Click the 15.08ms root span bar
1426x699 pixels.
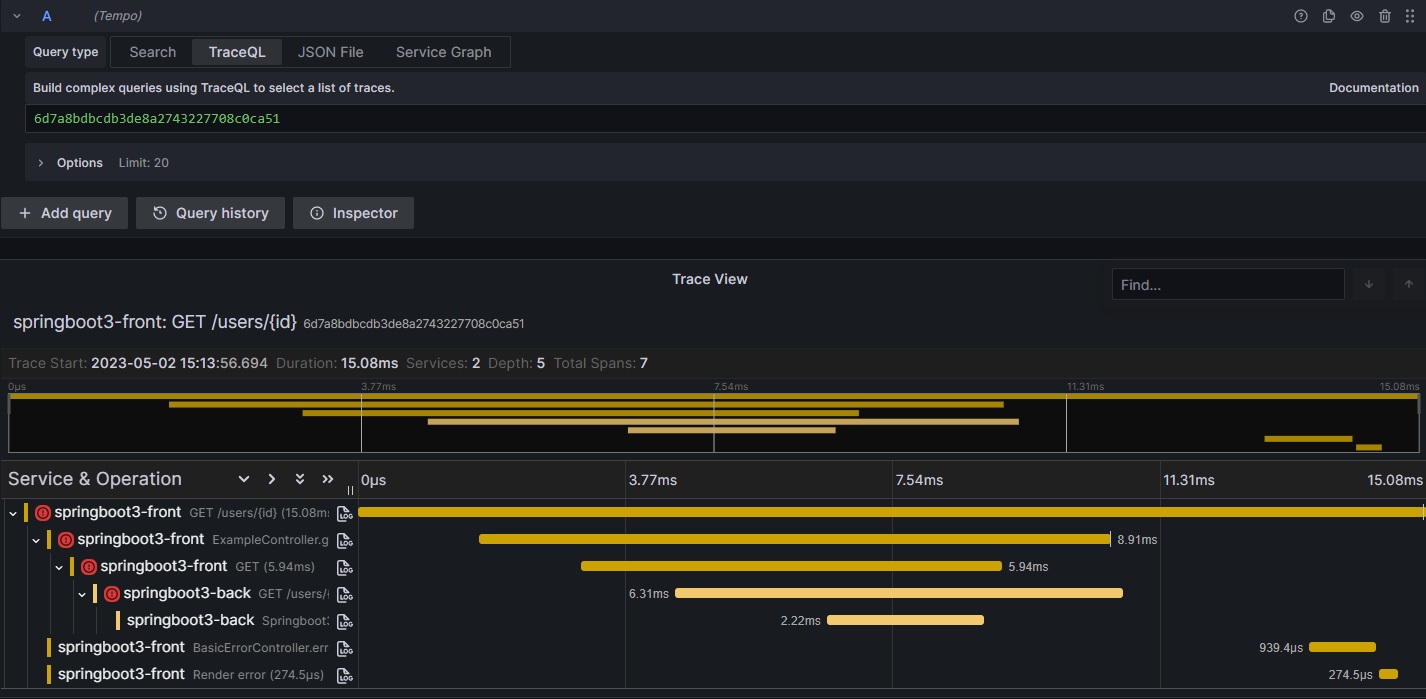[x=891, y=512]
